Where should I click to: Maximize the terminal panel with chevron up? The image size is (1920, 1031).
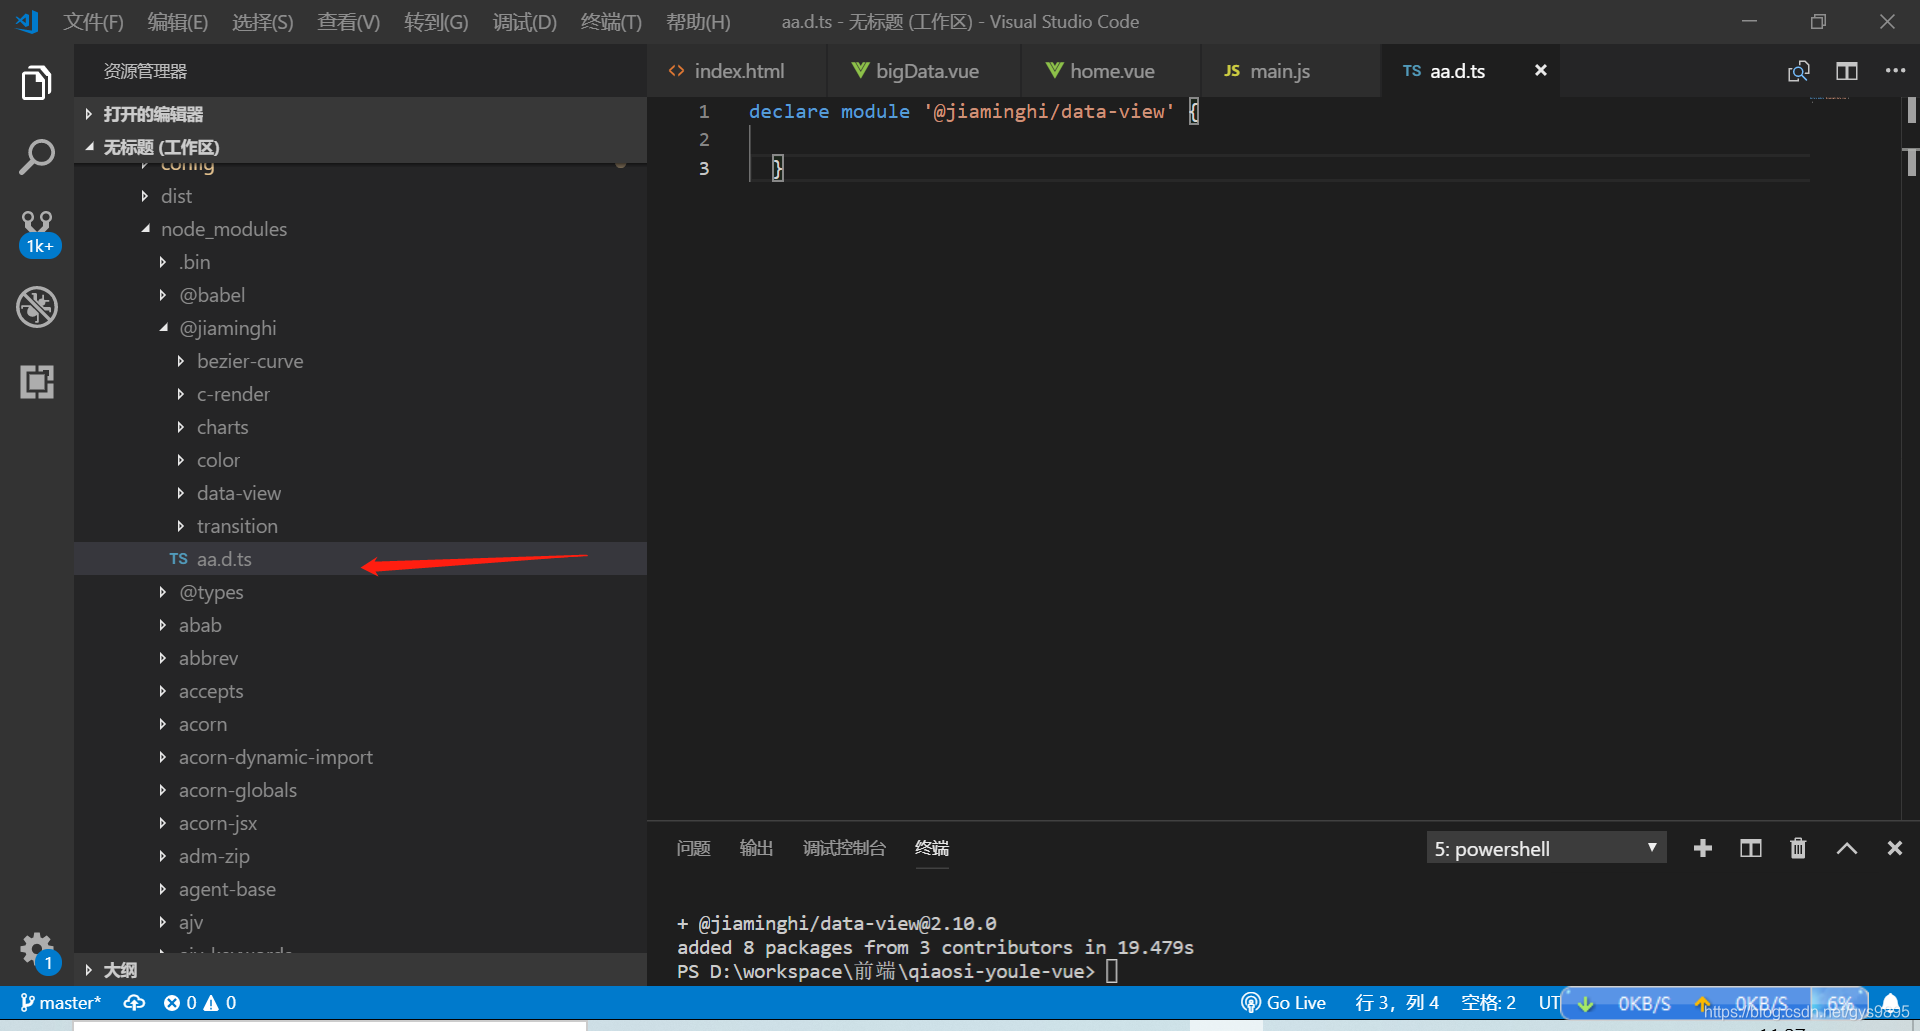tap(1846, 848)
